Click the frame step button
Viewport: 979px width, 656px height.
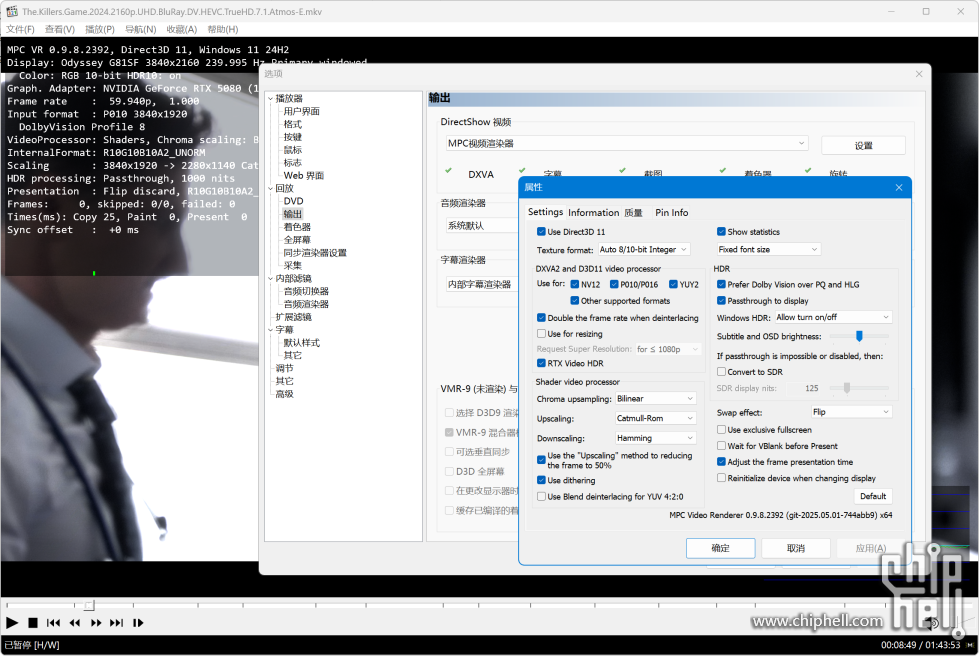coord(138,622)
